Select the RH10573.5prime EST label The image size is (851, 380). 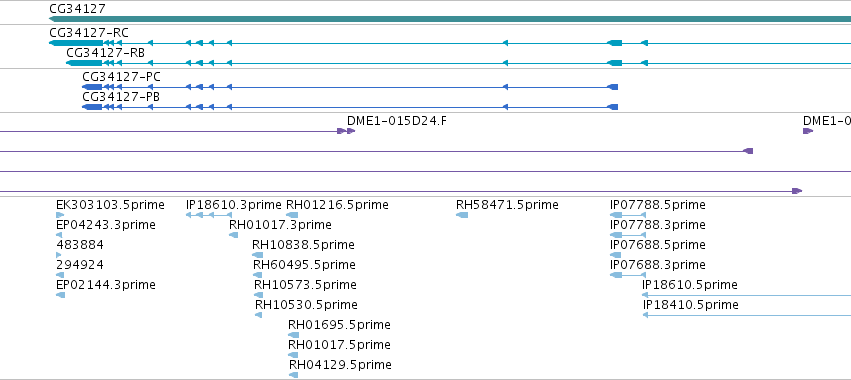tap(306, 285)
